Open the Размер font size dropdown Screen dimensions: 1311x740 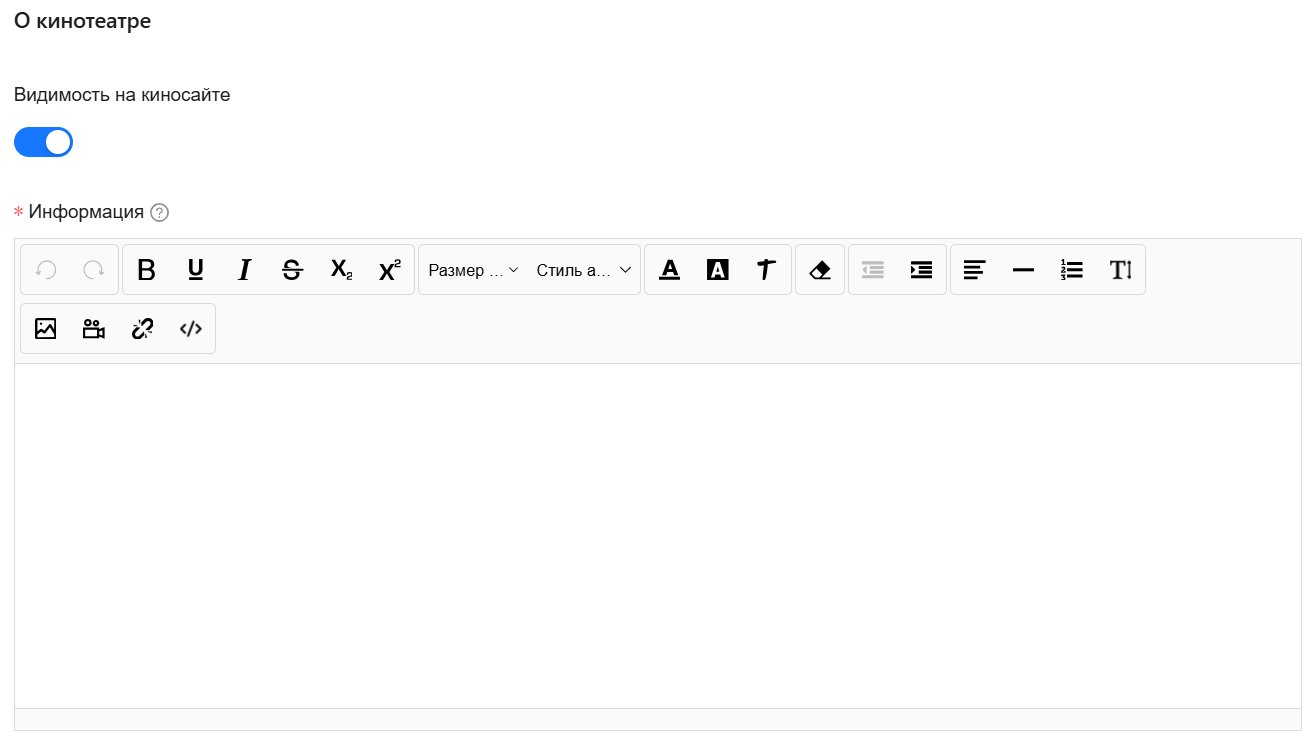pyautogui.click(x=473, y=270)
